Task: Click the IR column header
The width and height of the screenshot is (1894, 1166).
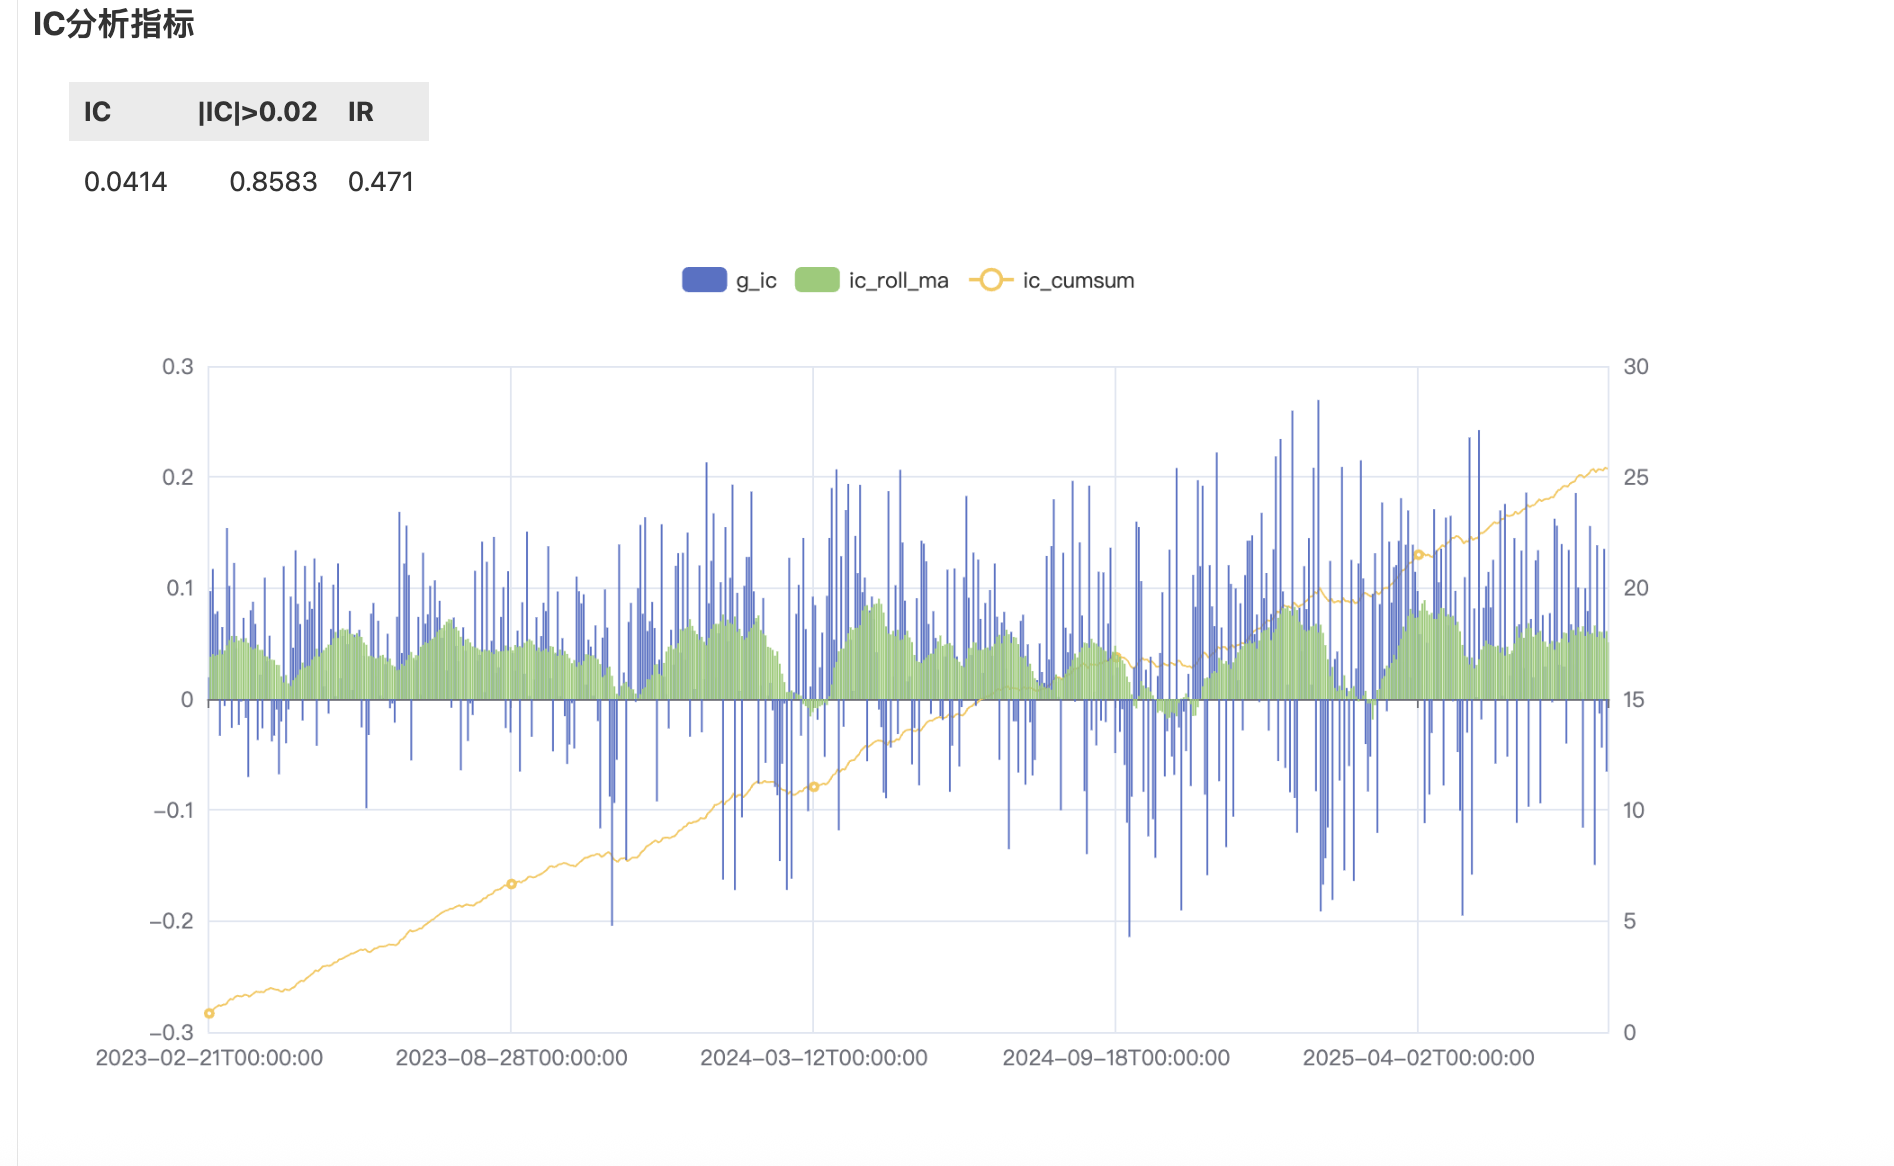Action: coord(361,112)
